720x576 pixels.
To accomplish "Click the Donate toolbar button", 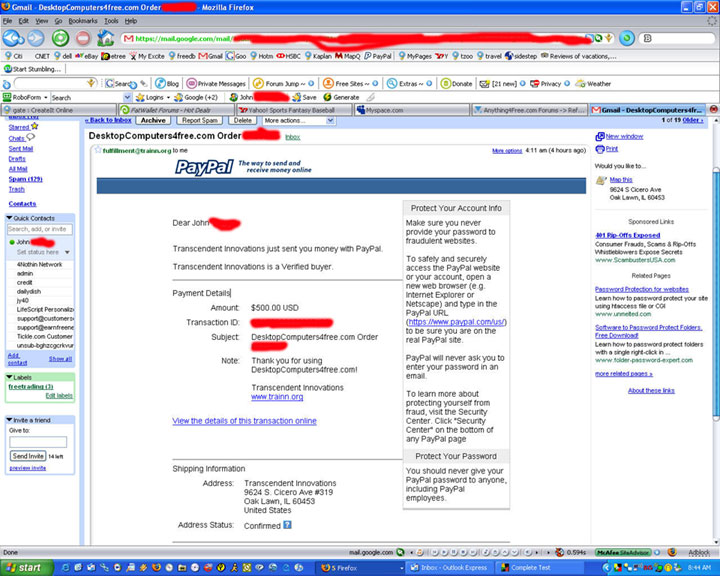I will (456, 84).
